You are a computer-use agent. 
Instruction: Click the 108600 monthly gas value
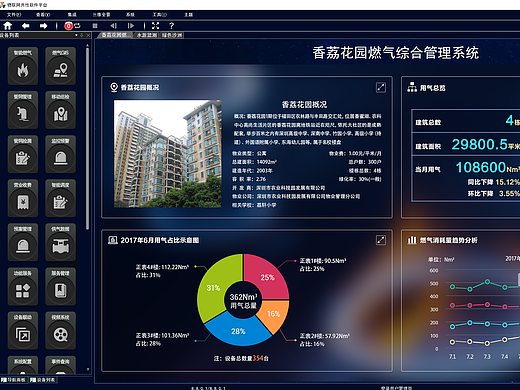click(x=481, y=167)
